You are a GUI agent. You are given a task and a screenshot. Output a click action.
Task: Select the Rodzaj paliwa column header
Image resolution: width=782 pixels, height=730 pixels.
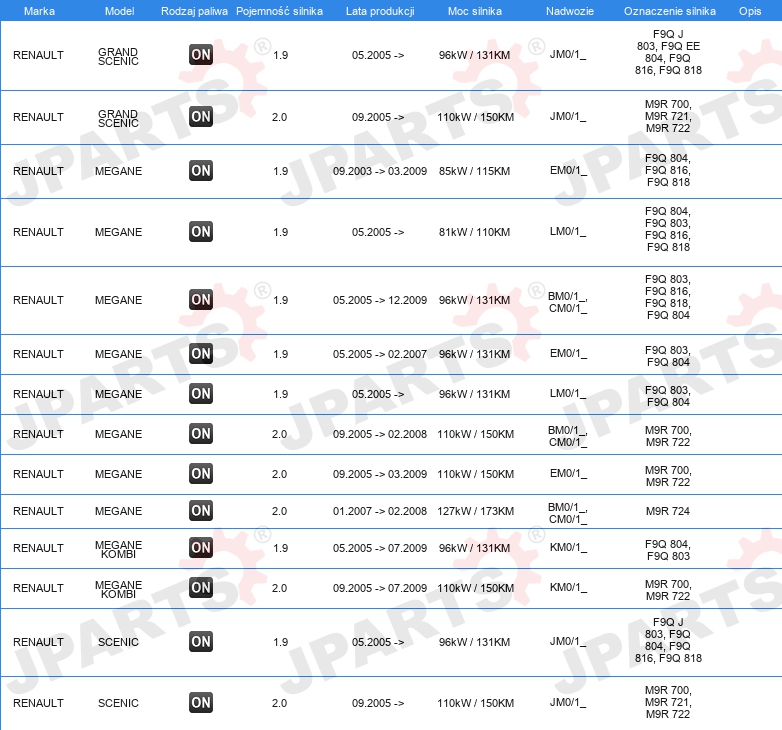coord(194,11)
